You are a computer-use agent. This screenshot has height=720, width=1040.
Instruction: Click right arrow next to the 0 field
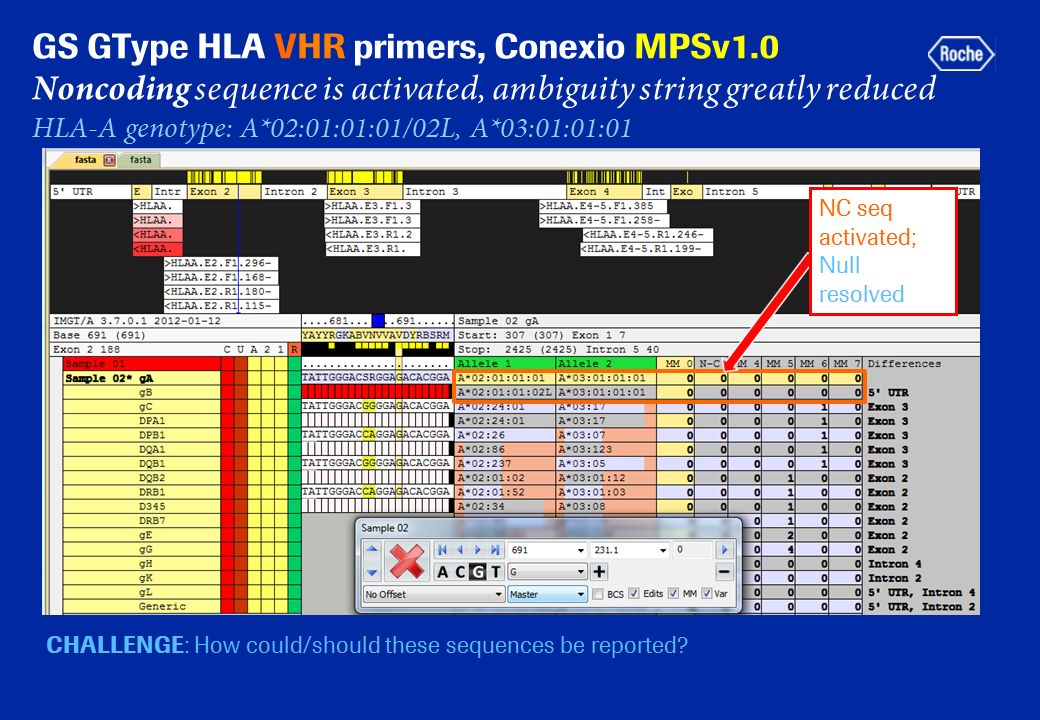point(724,550)
